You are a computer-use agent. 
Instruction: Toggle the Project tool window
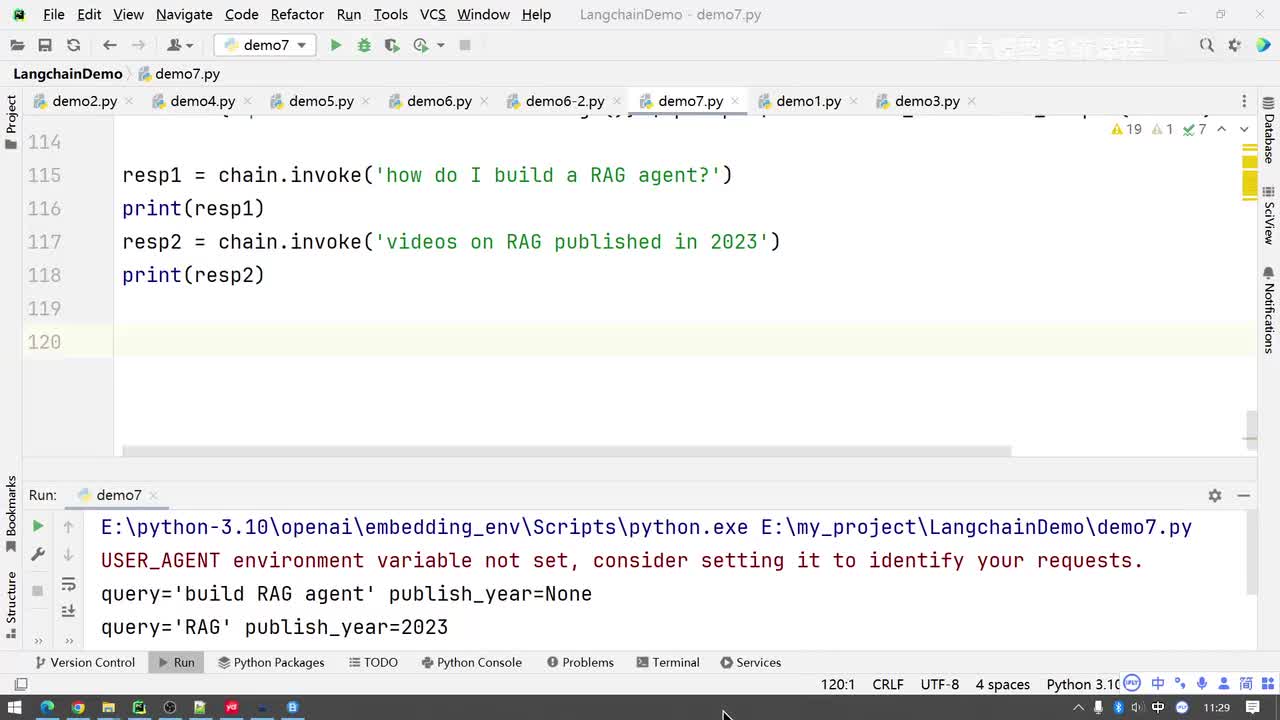click(x=11, y=122)
